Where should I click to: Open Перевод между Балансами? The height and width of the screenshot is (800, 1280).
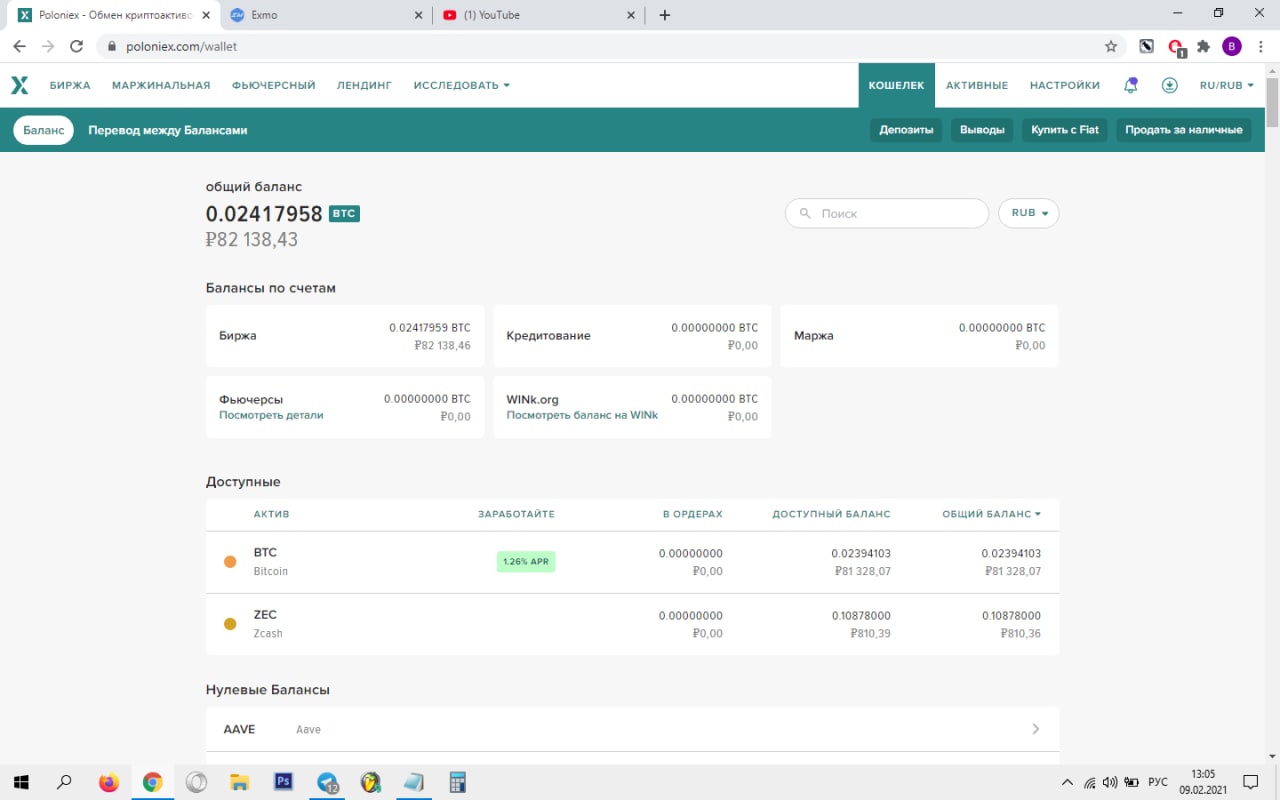click(x=168, y=130)
